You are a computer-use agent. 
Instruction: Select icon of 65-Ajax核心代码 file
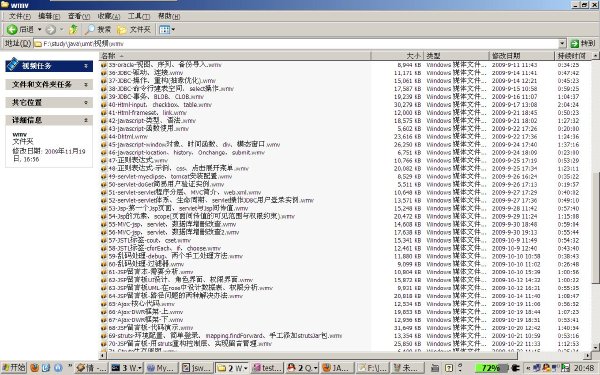tap(104, 304)
